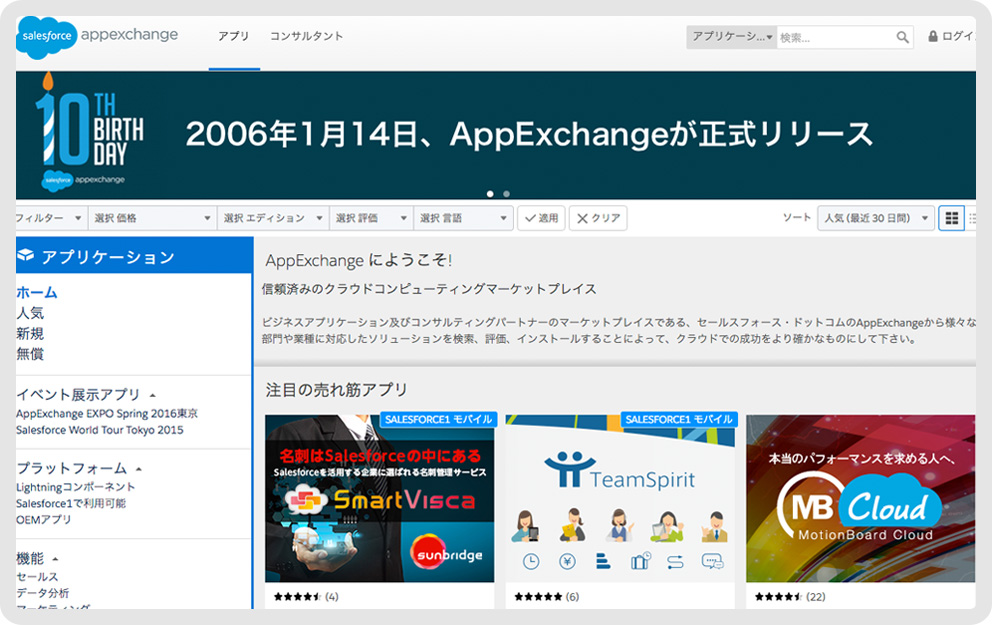The width and height of the screenshot is (992, 625).
Task: Open the アプリ tab
Action: tap(233, 37)
